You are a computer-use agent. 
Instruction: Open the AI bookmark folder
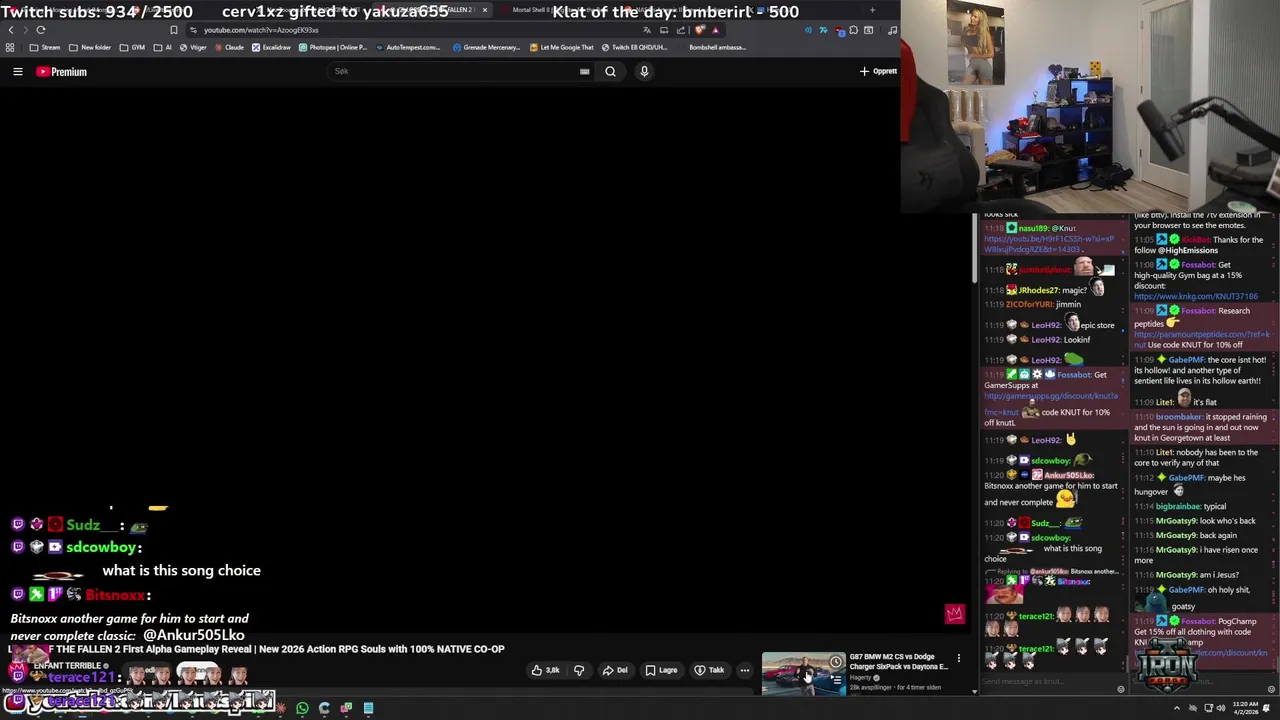pos(162,47)
